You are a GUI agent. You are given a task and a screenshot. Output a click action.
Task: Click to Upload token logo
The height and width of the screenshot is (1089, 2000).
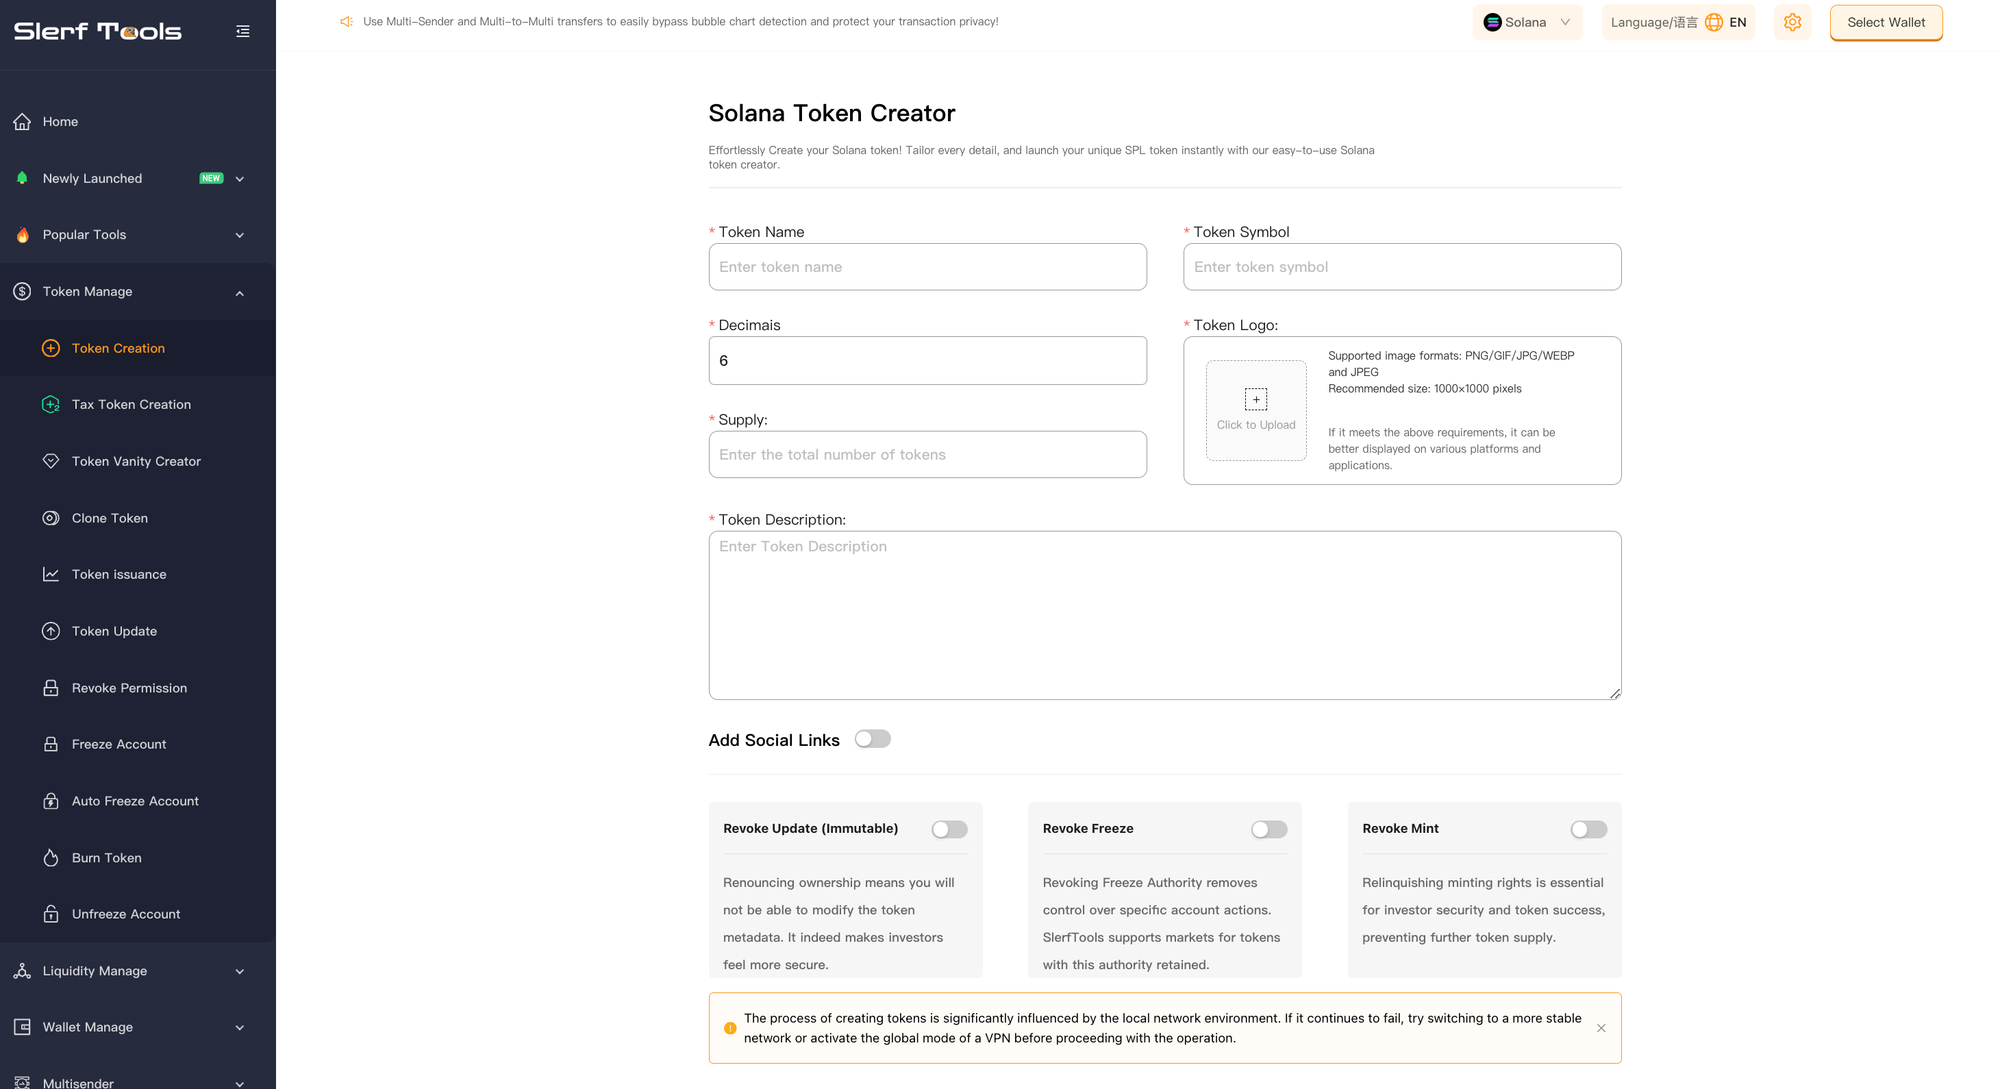[x=1256, y=410]
